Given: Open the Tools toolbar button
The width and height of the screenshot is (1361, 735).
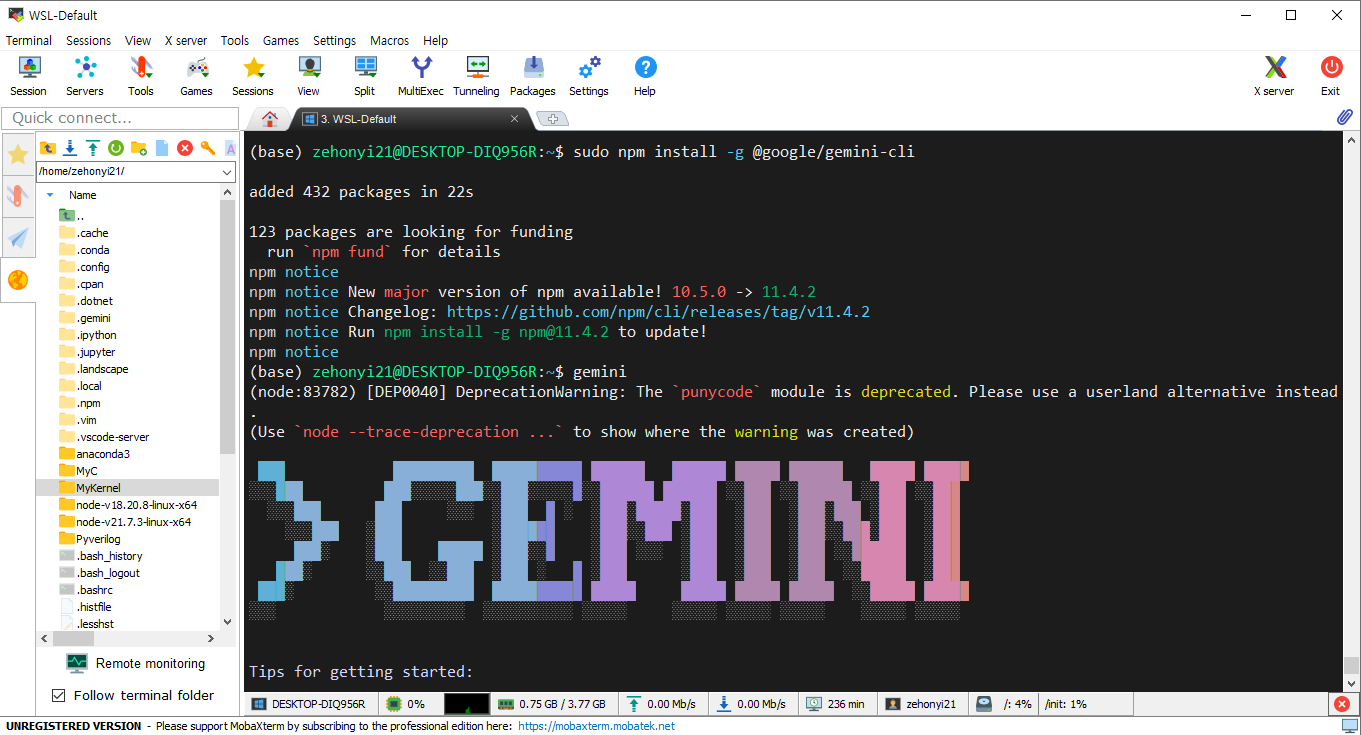Looking at the screenshot, I should pyautogui.click(x=141, y=76).
